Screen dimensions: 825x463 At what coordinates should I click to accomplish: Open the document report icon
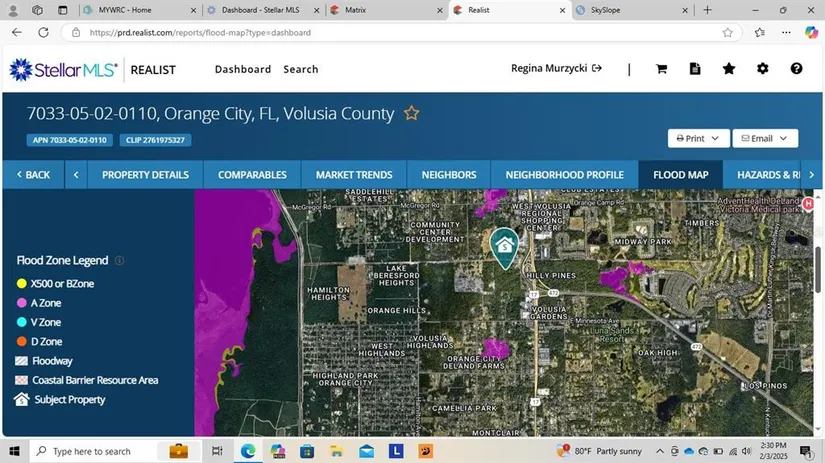[x=695, y=69]
